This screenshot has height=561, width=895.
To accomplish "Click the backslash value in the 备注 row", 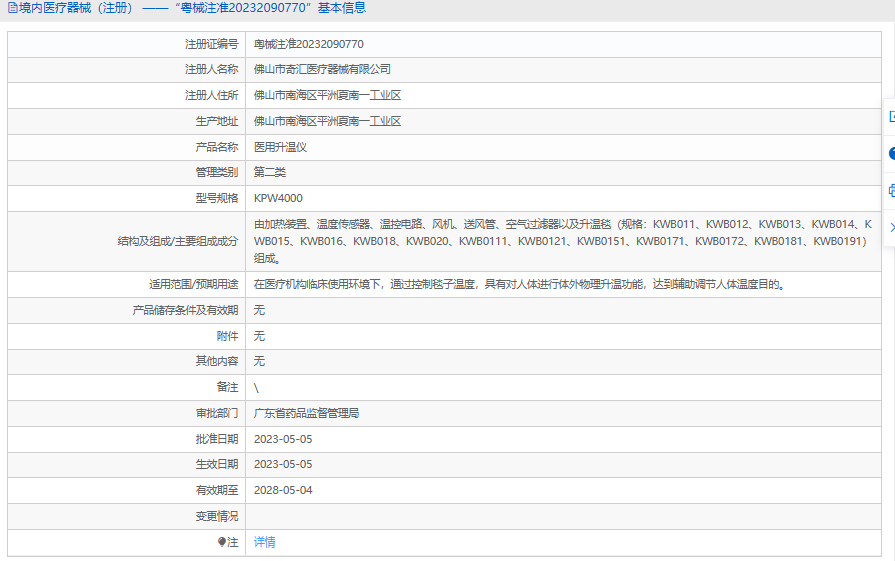I will [x=256, y=388].
